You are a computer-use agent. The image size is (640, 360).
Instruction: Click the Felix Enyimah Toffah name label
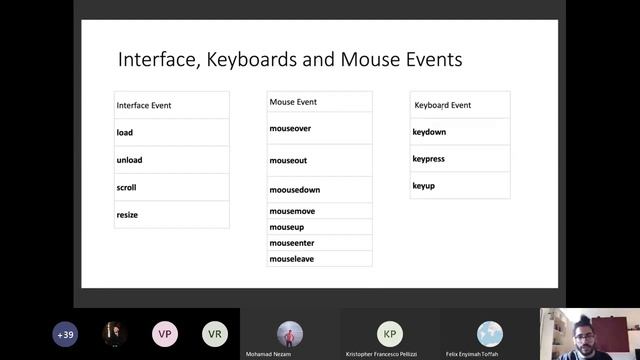click(472, 354)
